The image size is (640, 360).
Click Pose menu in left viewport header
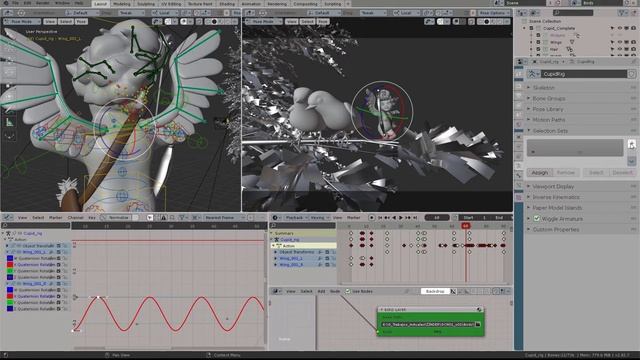tap(81, 21)
